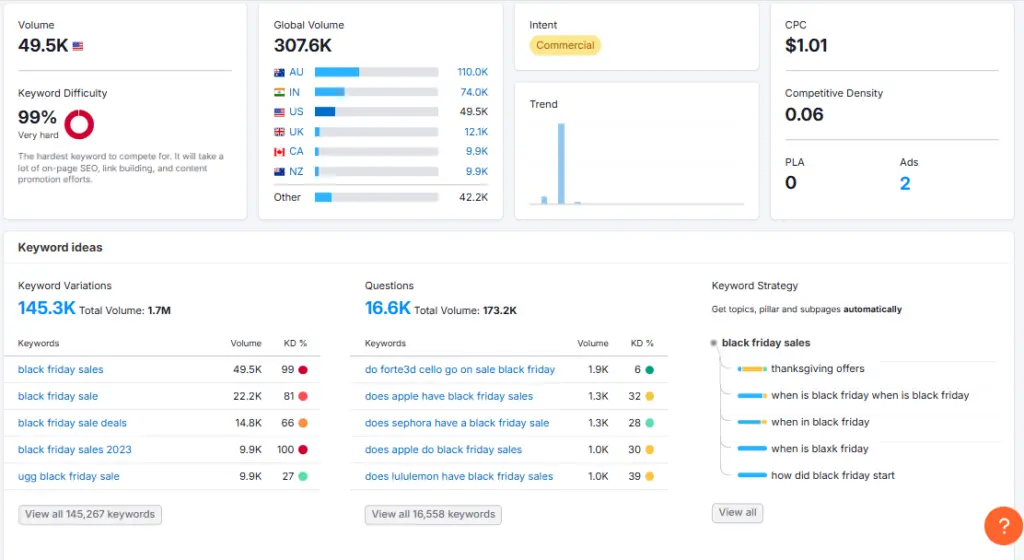
Task: Click the Keyword Difficulty donut chart icon
Action: coord(79,124)
